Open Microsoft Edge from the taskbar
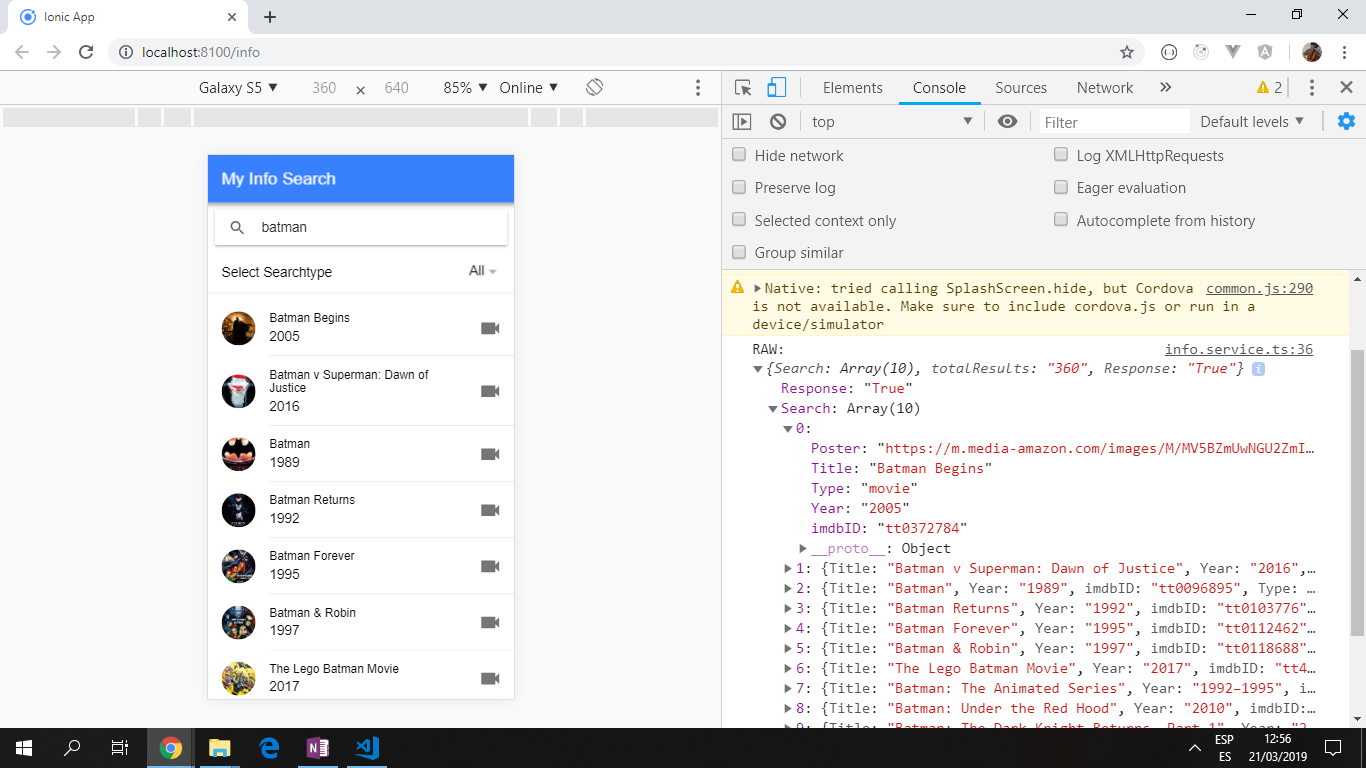Image resolution: width=1366 pixels, height=768 pixels. click(x=269, y=748)
